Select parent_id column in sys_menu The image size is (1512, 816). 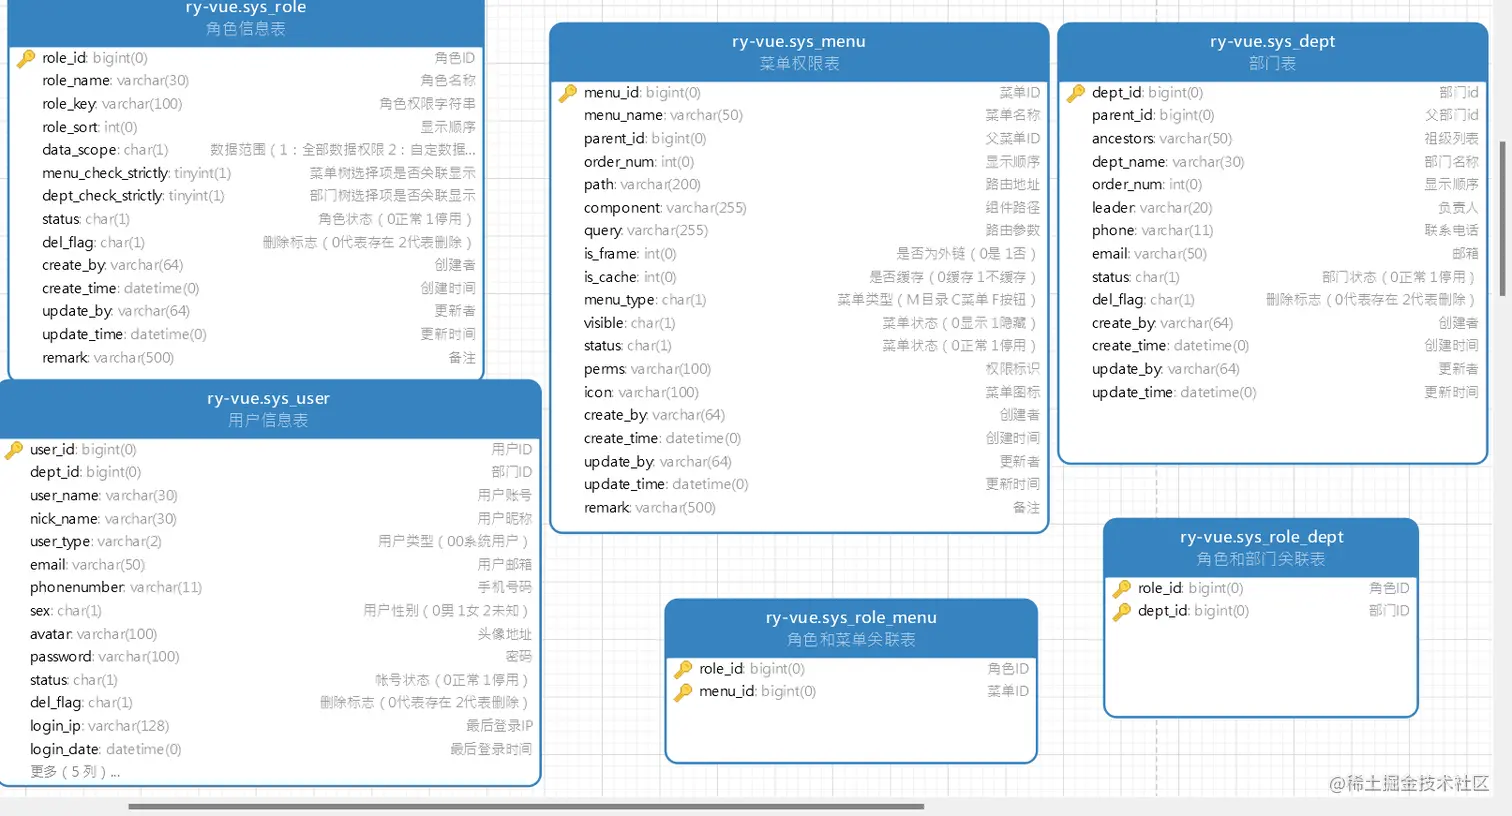pyautogui.click(x=799, y=139)
